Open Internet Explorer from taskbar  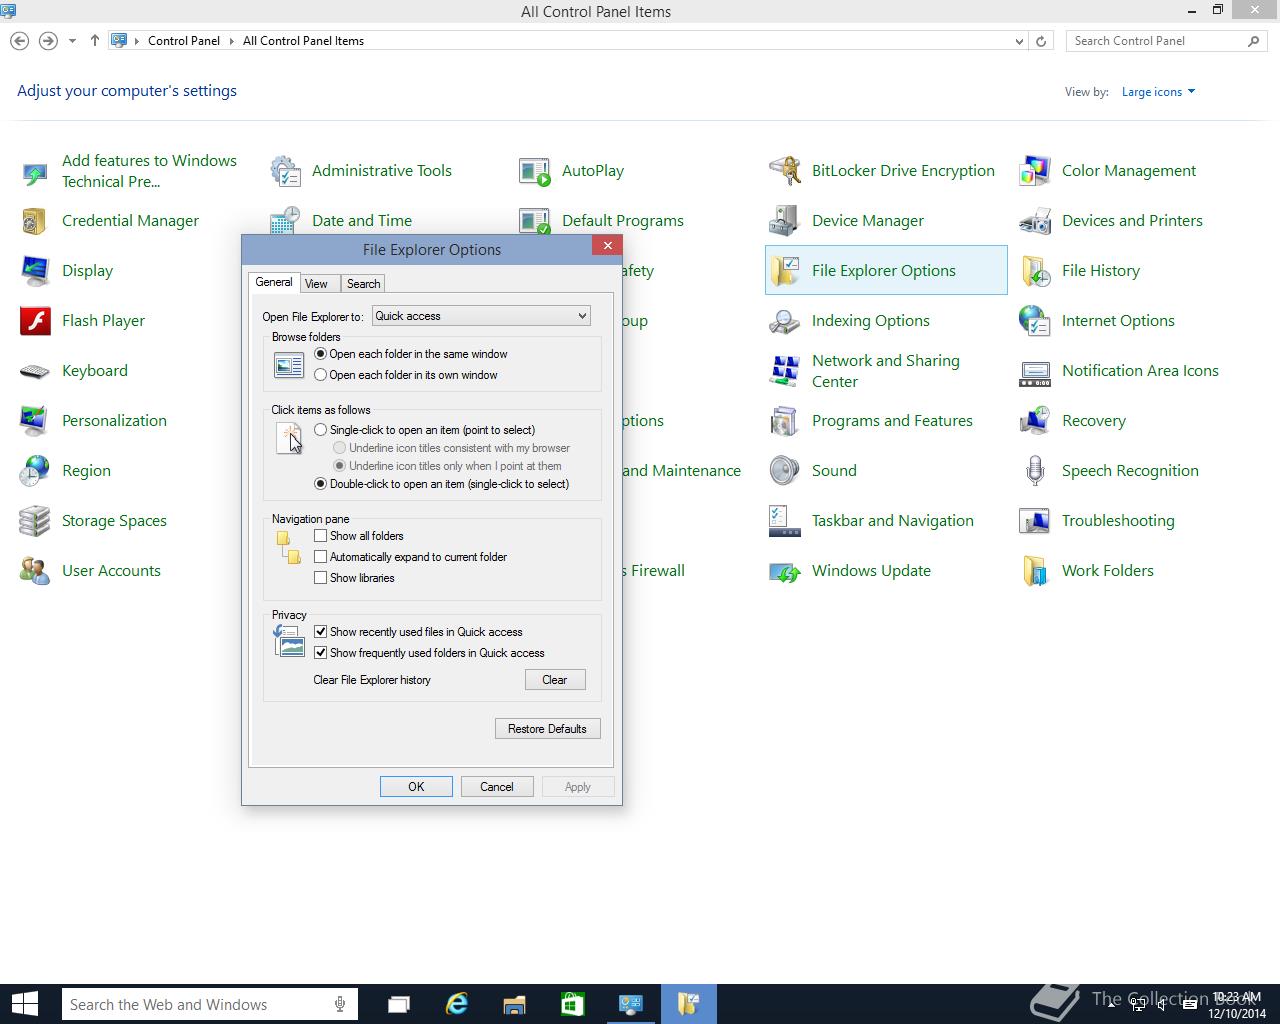point(457,1004)
